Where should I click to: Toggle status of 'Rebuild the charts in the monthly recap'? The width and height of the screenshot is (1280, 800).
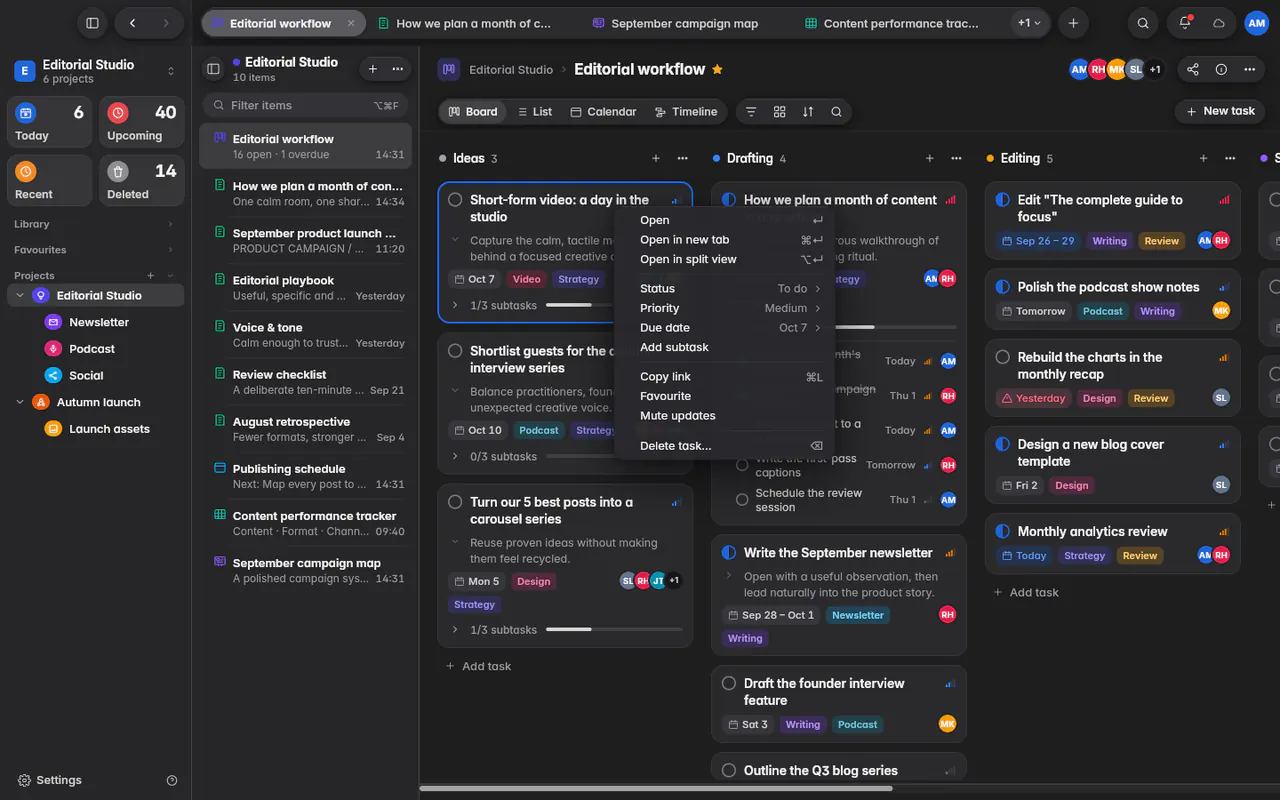[x=1003, y=357]
